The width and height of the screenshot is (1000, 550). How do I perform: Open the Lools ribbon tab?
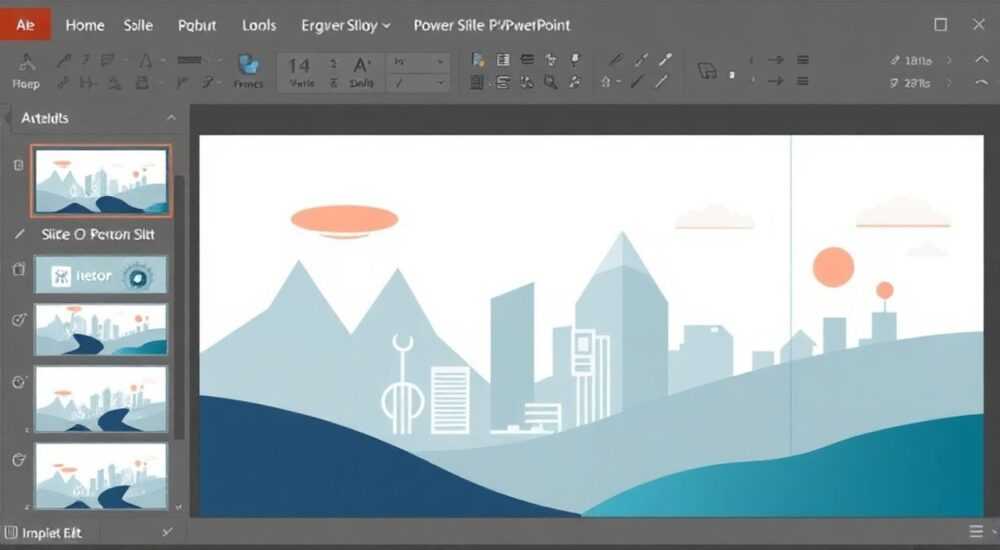(x=259, y=26)
